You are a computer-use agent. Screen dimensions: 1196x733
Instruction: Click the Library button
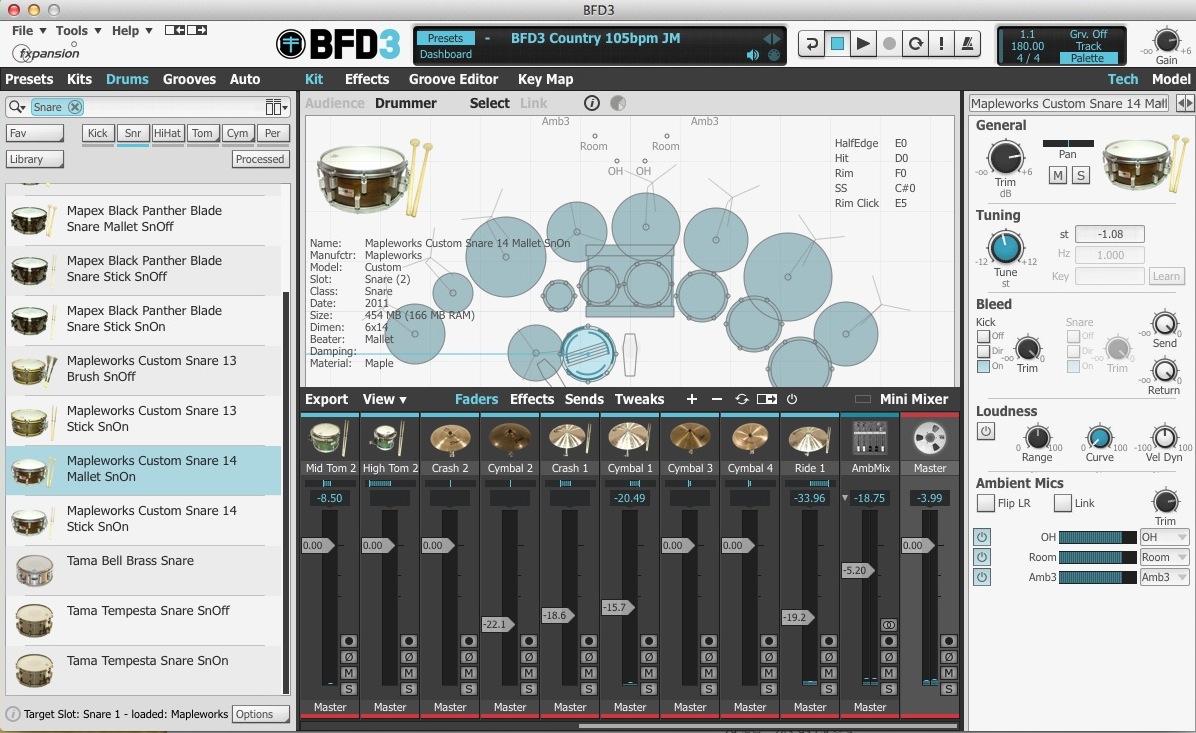pyautogui.click(x=35, y=159)
